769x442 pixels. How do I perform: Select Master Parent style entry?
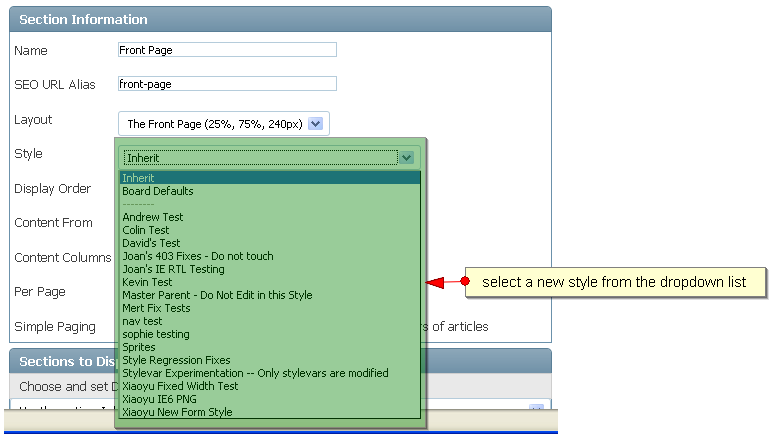[217, 295]
